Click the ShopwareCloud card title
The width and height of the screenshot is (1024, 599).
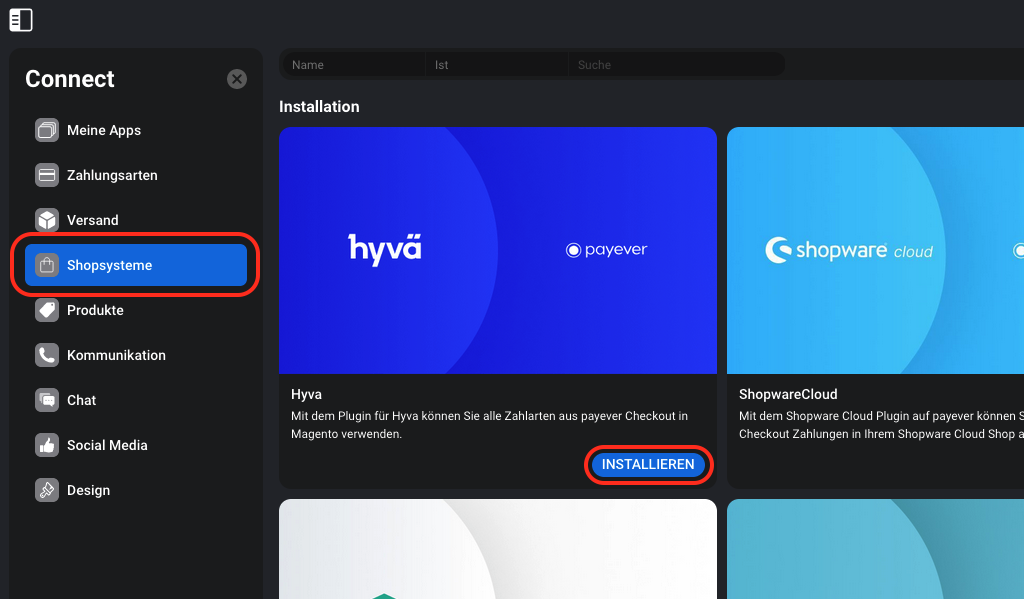coord(788,395)
